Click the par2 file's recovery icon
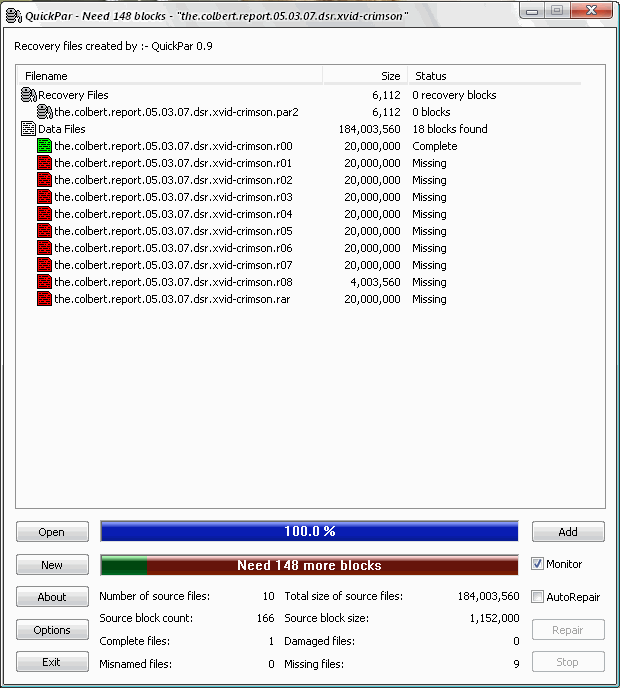This screenshot has width=620, height=688. 45,112
